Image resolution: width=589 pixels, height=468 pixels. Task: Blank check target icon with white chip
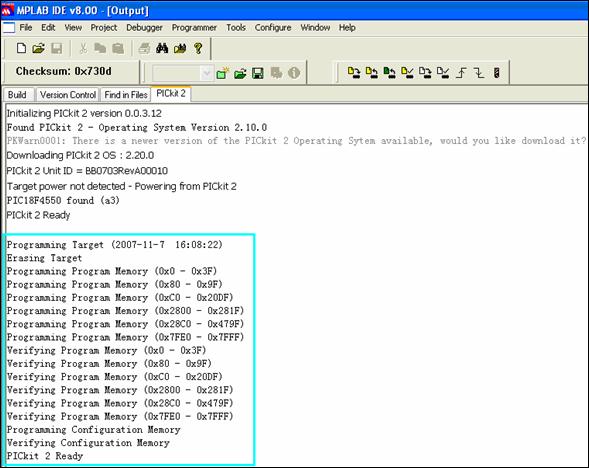click(x=443, y=72)
